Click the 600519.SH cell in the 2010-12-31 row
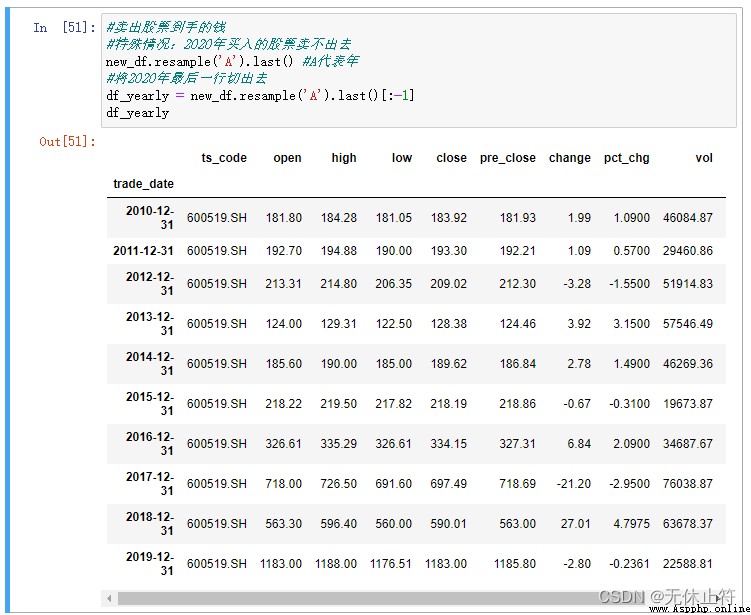 216,218
